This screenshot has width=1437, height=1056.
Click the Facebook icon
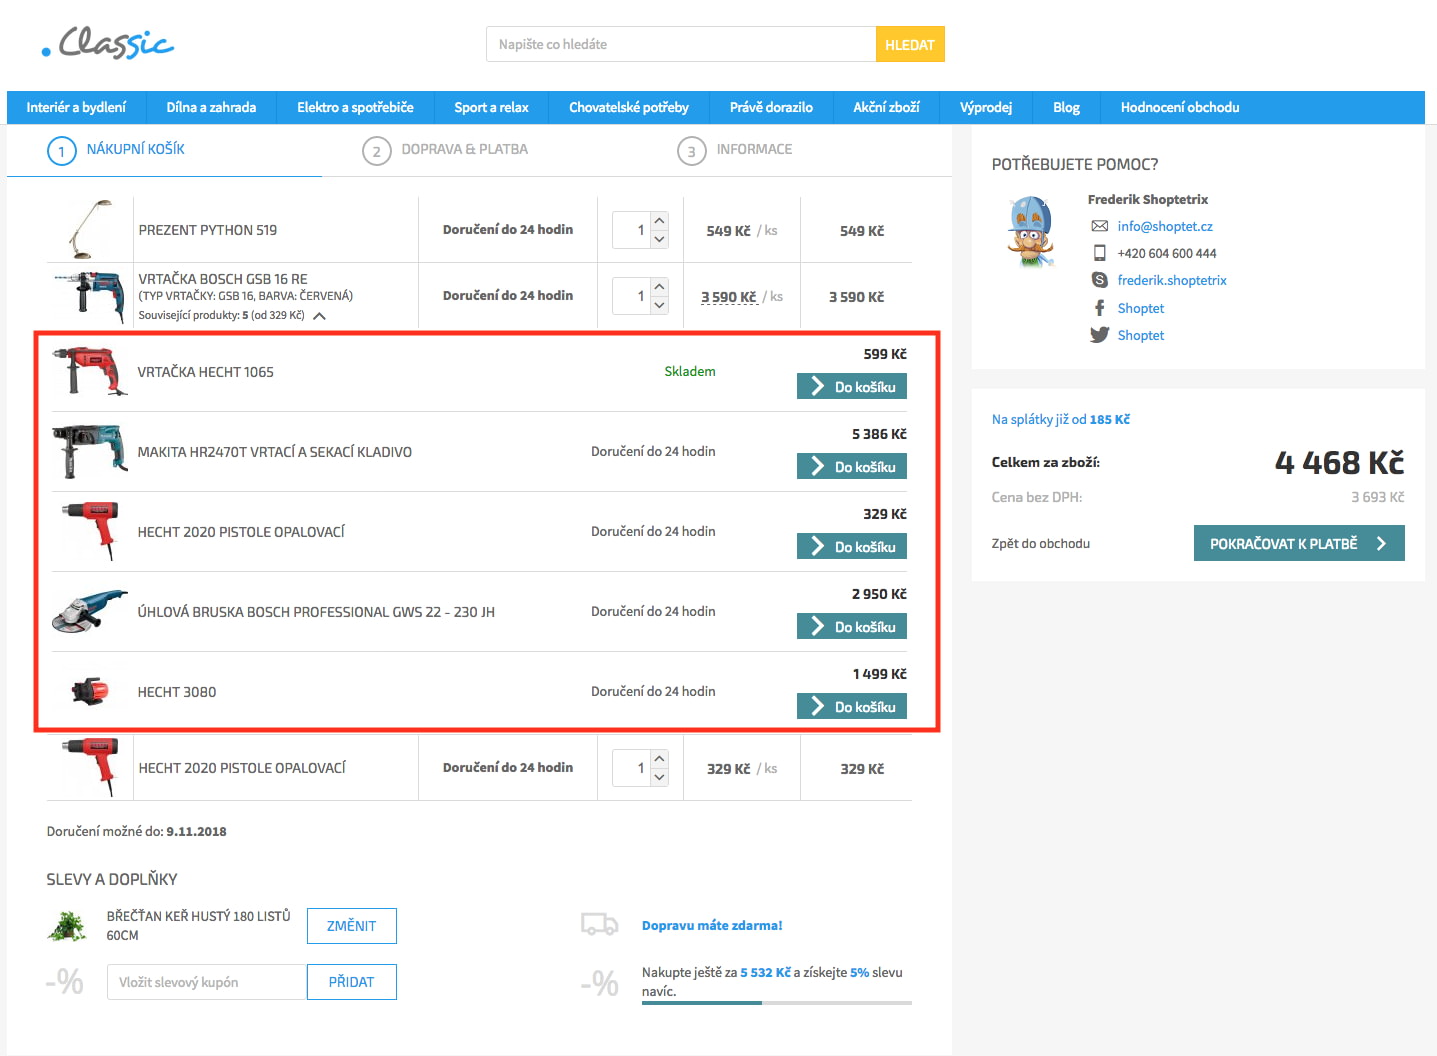[1100, 308]
